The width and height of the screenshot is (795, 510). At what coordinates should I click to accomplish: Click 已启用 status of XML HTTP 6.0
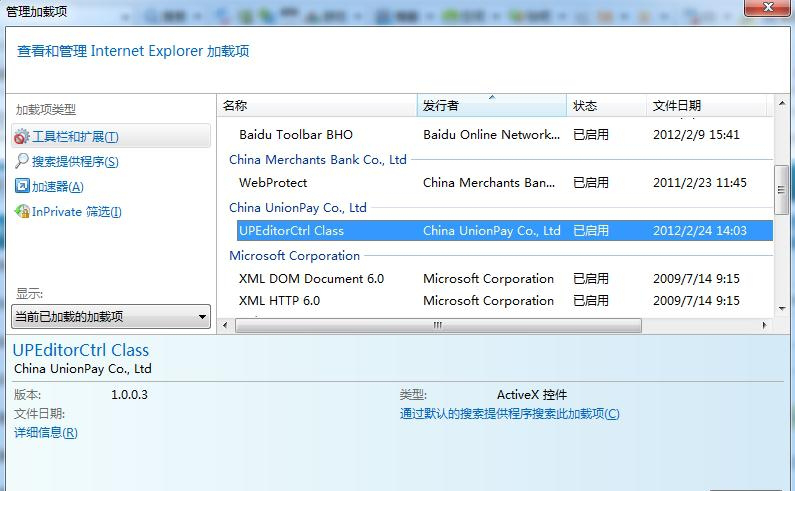tap(591, 301)
